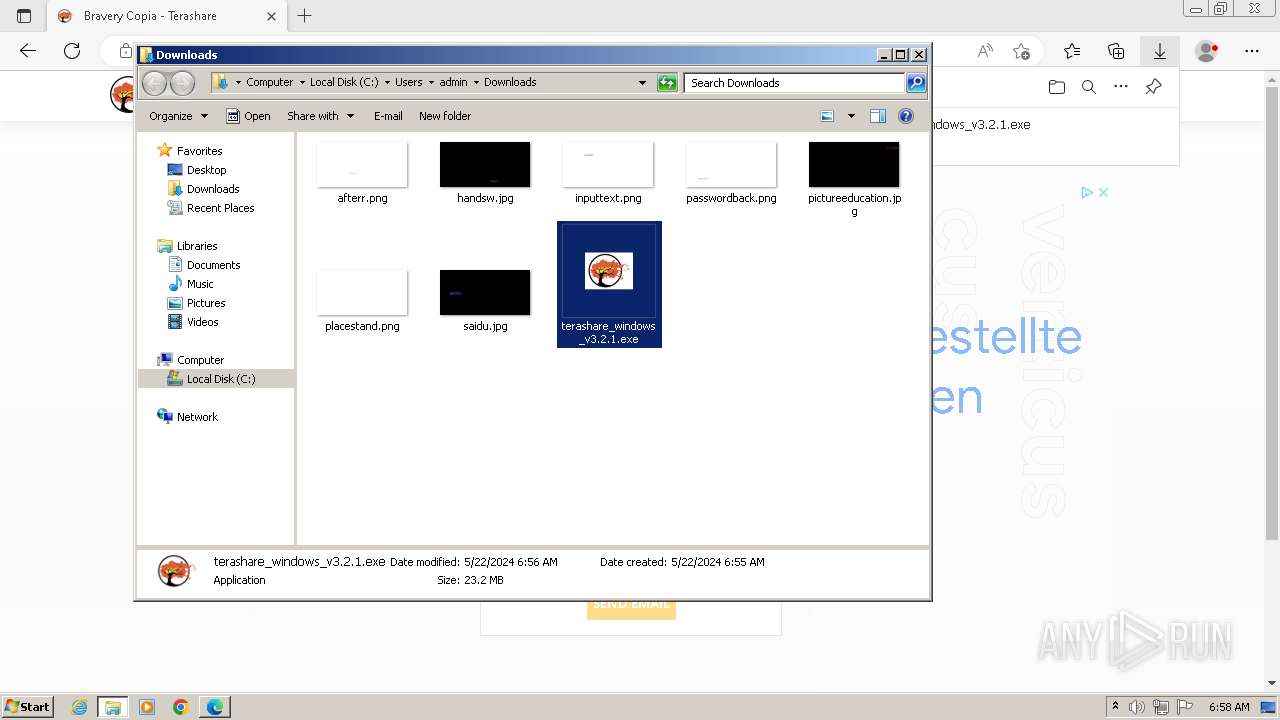Image resolution: width=1280 pixels, height=720 pixels.
Task: Click the Windows Start button
Action: [x=27, y=706]
